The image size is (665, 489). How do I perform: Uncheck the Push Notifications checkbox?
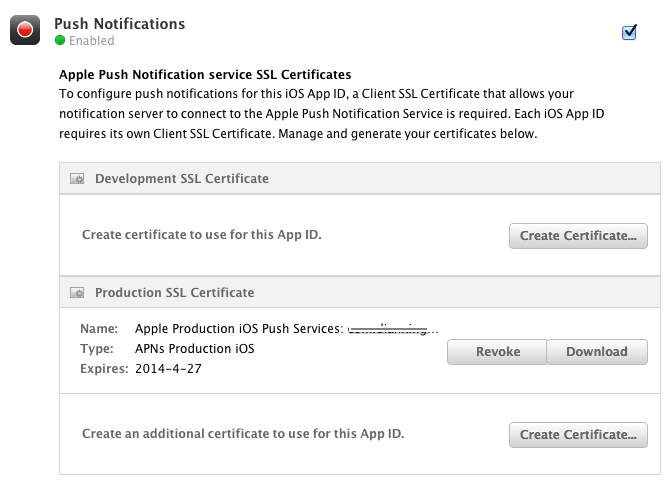(629, 32)
